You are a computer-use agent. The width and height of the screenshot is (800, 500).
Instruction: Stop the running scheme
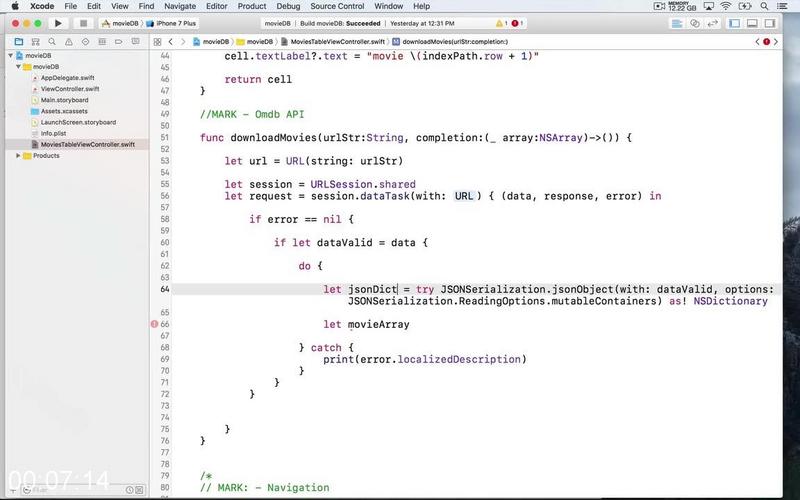point(83,23)
